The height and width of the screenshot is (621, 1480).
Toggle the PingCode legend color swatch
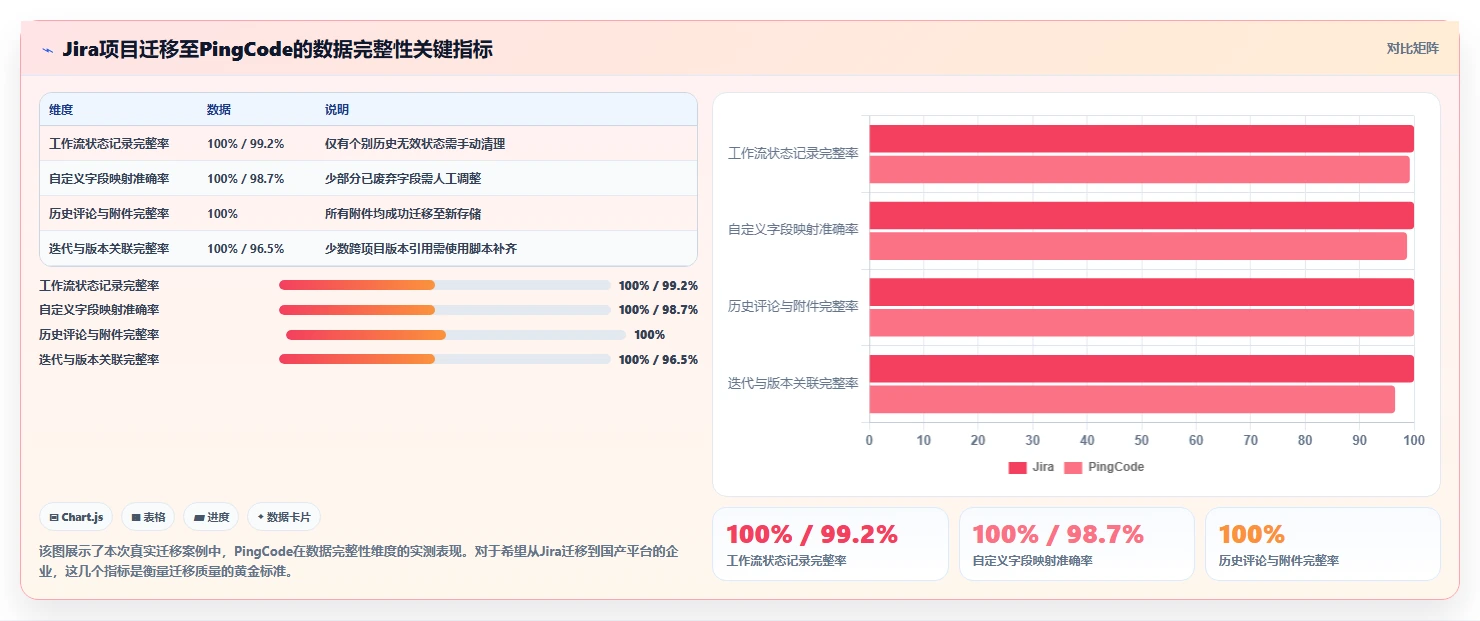(x=1073, y=467)
